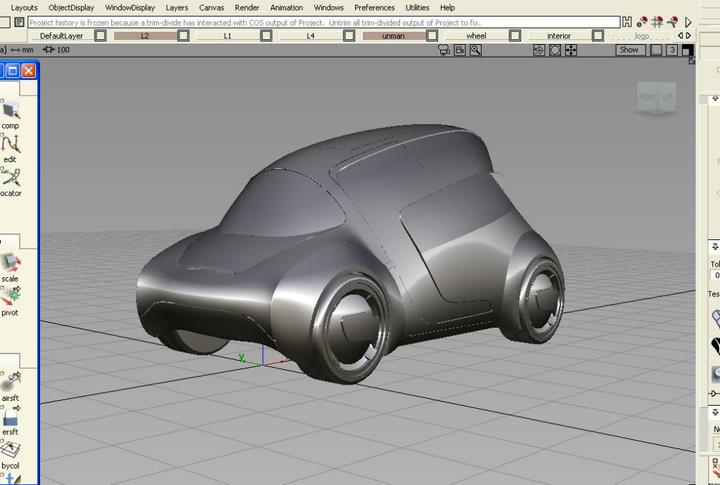The width and height of the screenshot is (720, 485).
Task: Open the interior layer dropdown
Action: [x=559, y=35]
